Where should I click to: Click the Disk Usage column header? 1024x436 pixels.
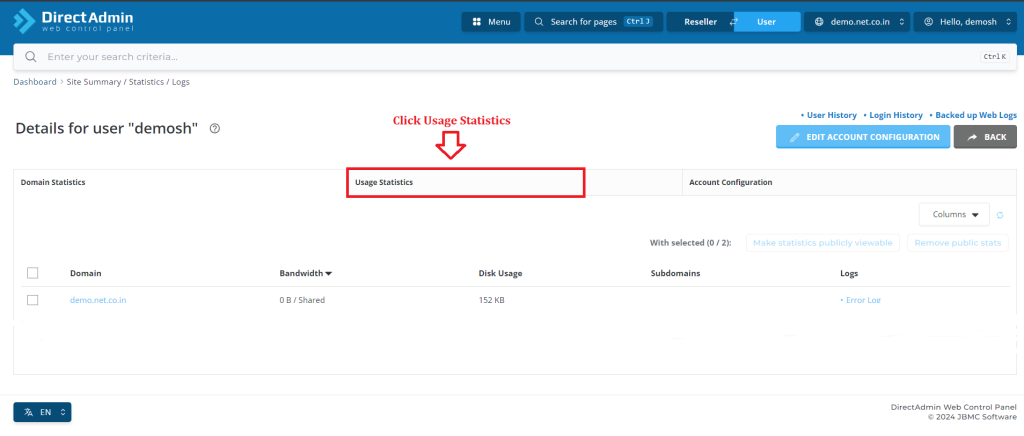click(x=500, y=273)
